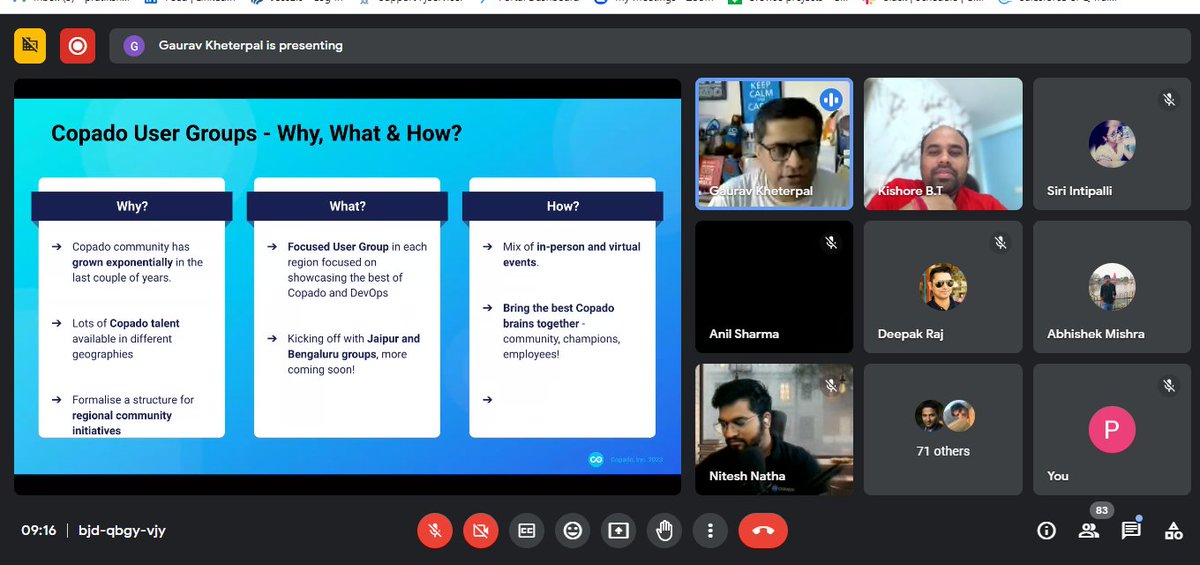Click the Present now screen share icon
This screenshot has width=1200, height=565.
pos(619,531)
